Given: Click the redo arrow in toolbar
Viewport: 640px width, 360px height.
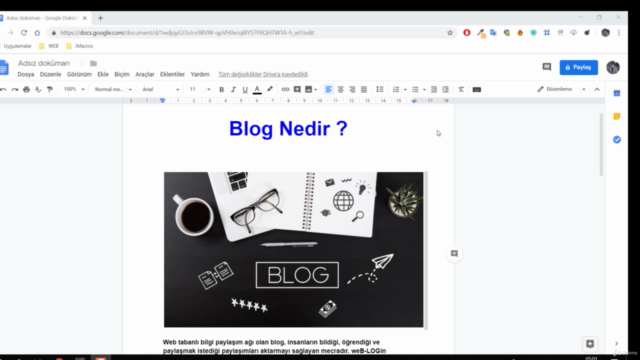Looking at the screenshot, I should tap(15, 89).
